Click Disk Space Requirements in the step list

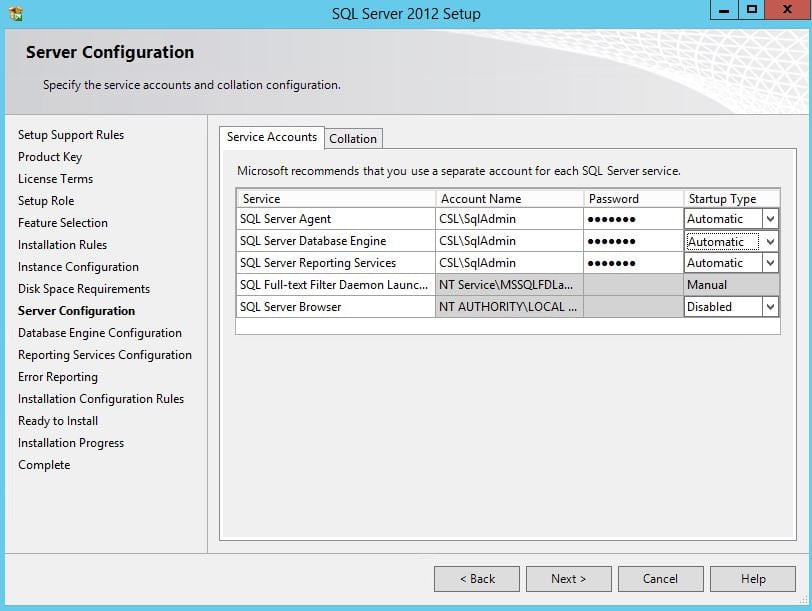coord(84,289)
